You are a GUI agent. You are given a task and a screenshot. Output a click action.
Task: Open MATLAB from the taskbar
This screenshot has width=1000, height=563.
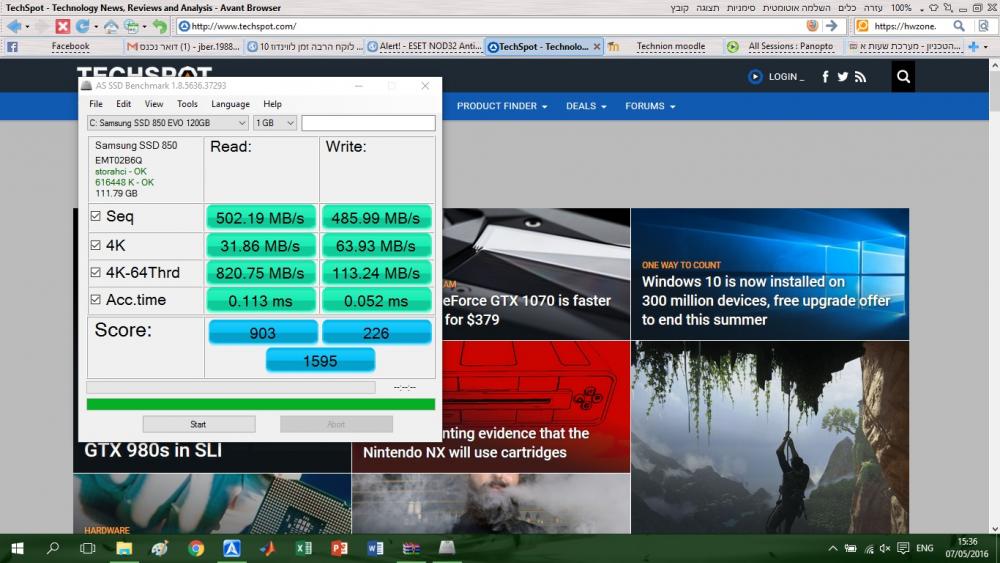(x=268, y=548)
